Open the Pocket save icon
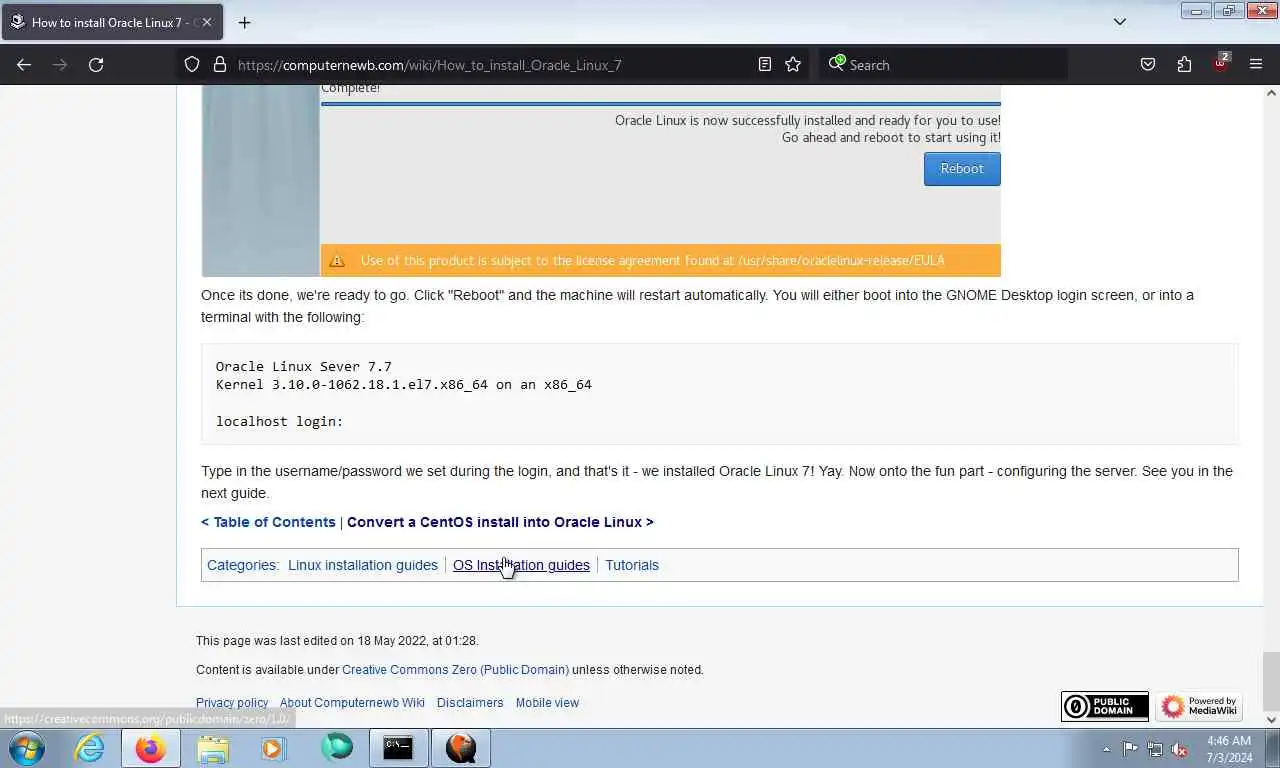The height and width of the screenshot is (768, 1280). pyautogui.click(x=1148, y=64)
